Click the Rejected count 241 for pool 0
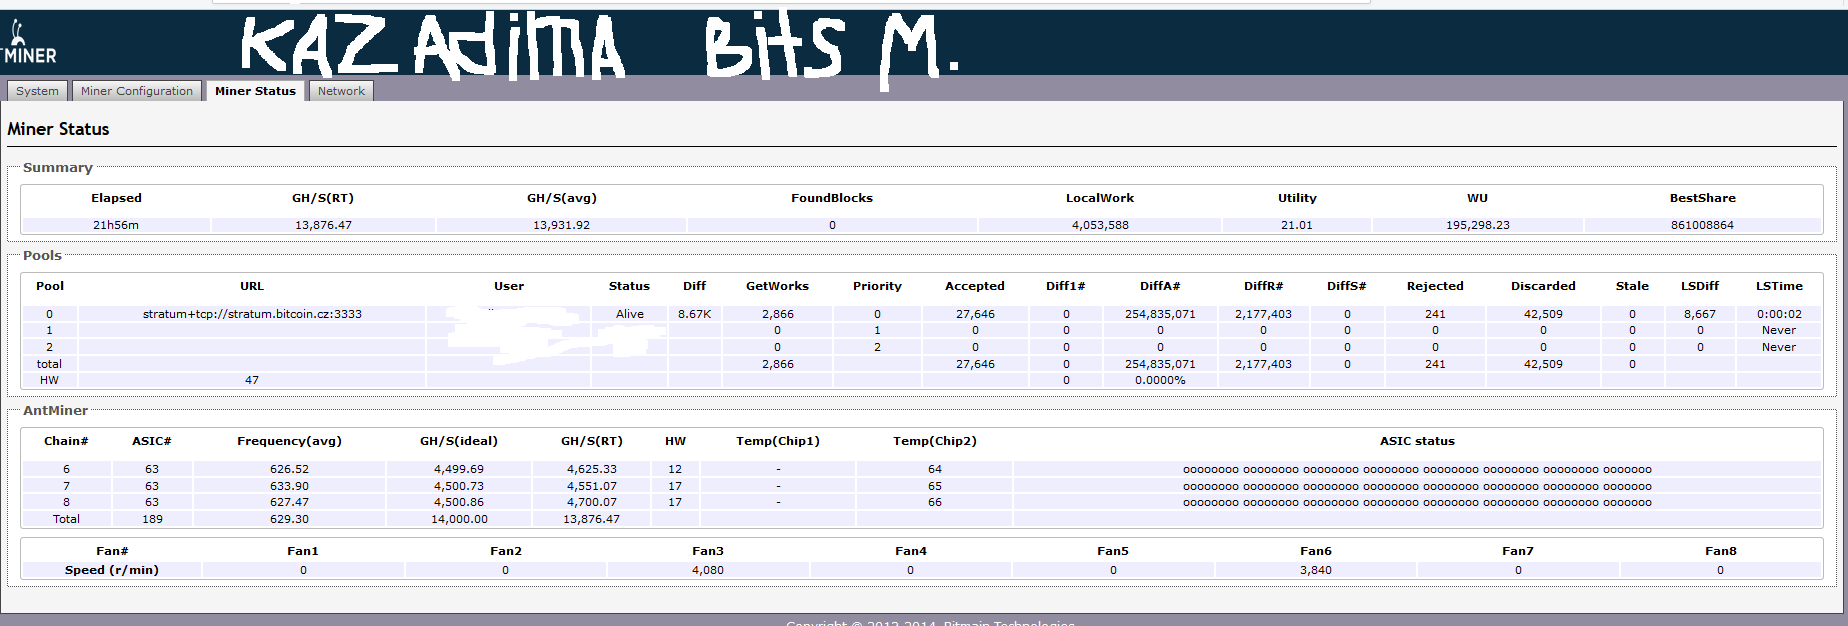 [1435, 314]
